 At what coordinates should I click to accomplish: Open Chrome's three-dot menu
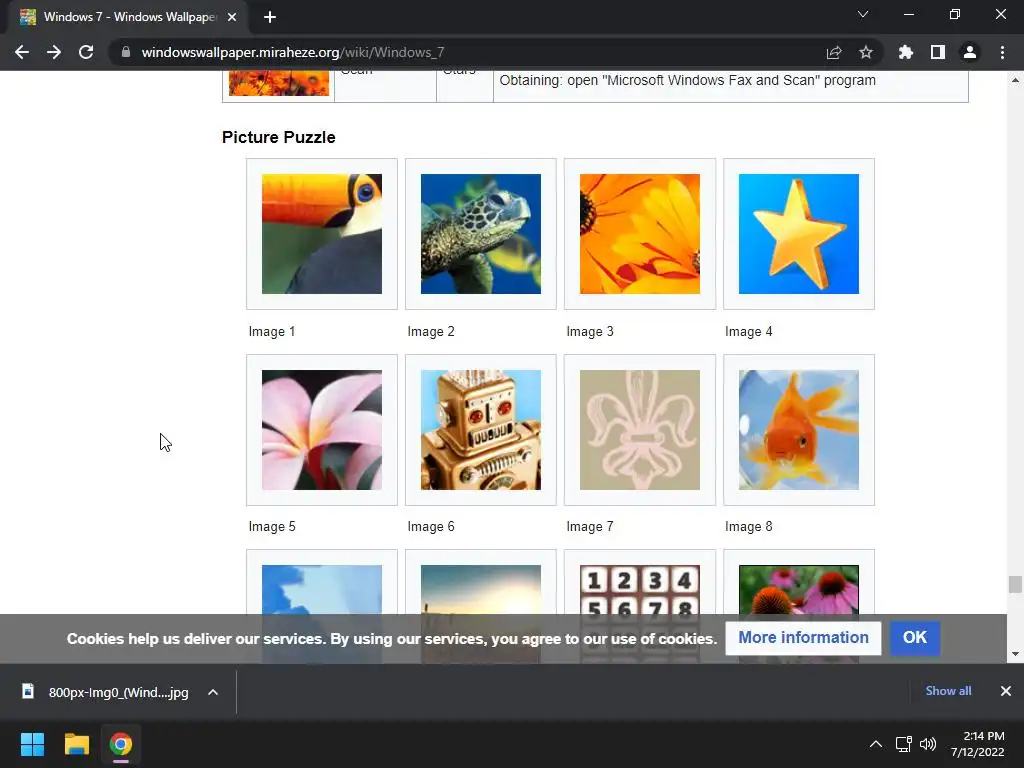tap(1002, 52)
